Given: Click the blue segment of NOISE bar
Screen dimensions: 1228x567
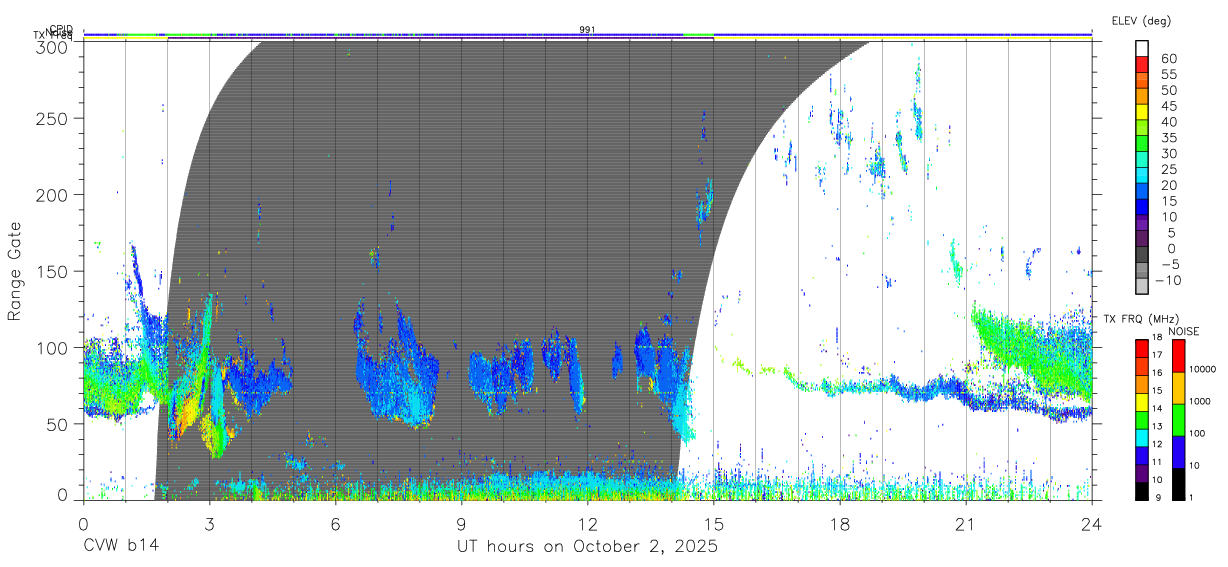Looking at the screenshot, I should [x=1177, y=450].
